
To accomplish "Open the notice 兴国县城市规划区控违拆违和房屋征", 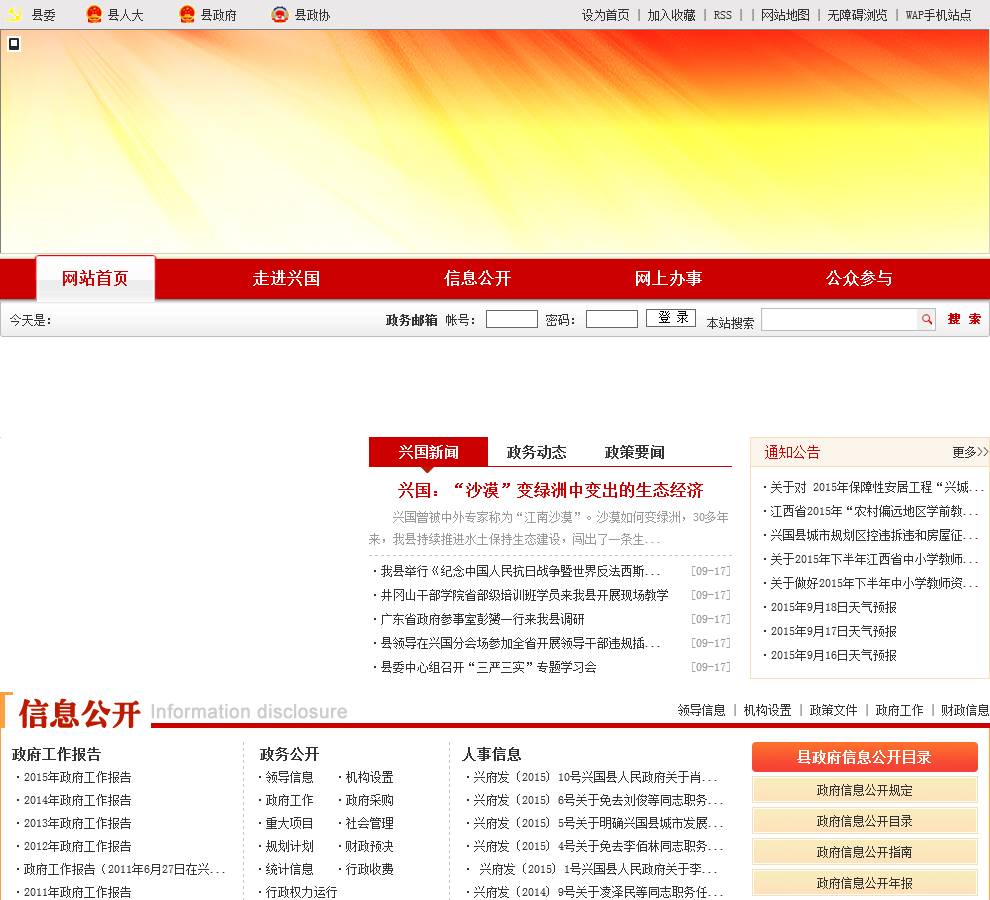I will click(874, 536).
